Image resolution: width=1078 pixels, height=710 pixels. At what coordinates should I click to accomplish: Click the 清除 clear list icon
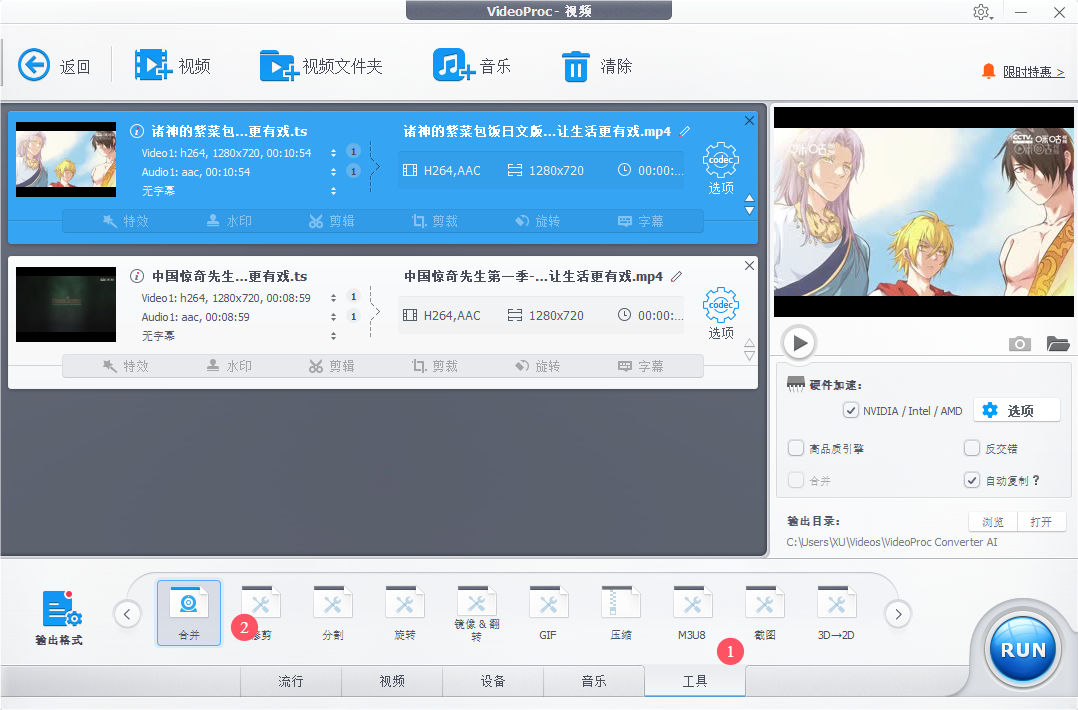point(576,65)
